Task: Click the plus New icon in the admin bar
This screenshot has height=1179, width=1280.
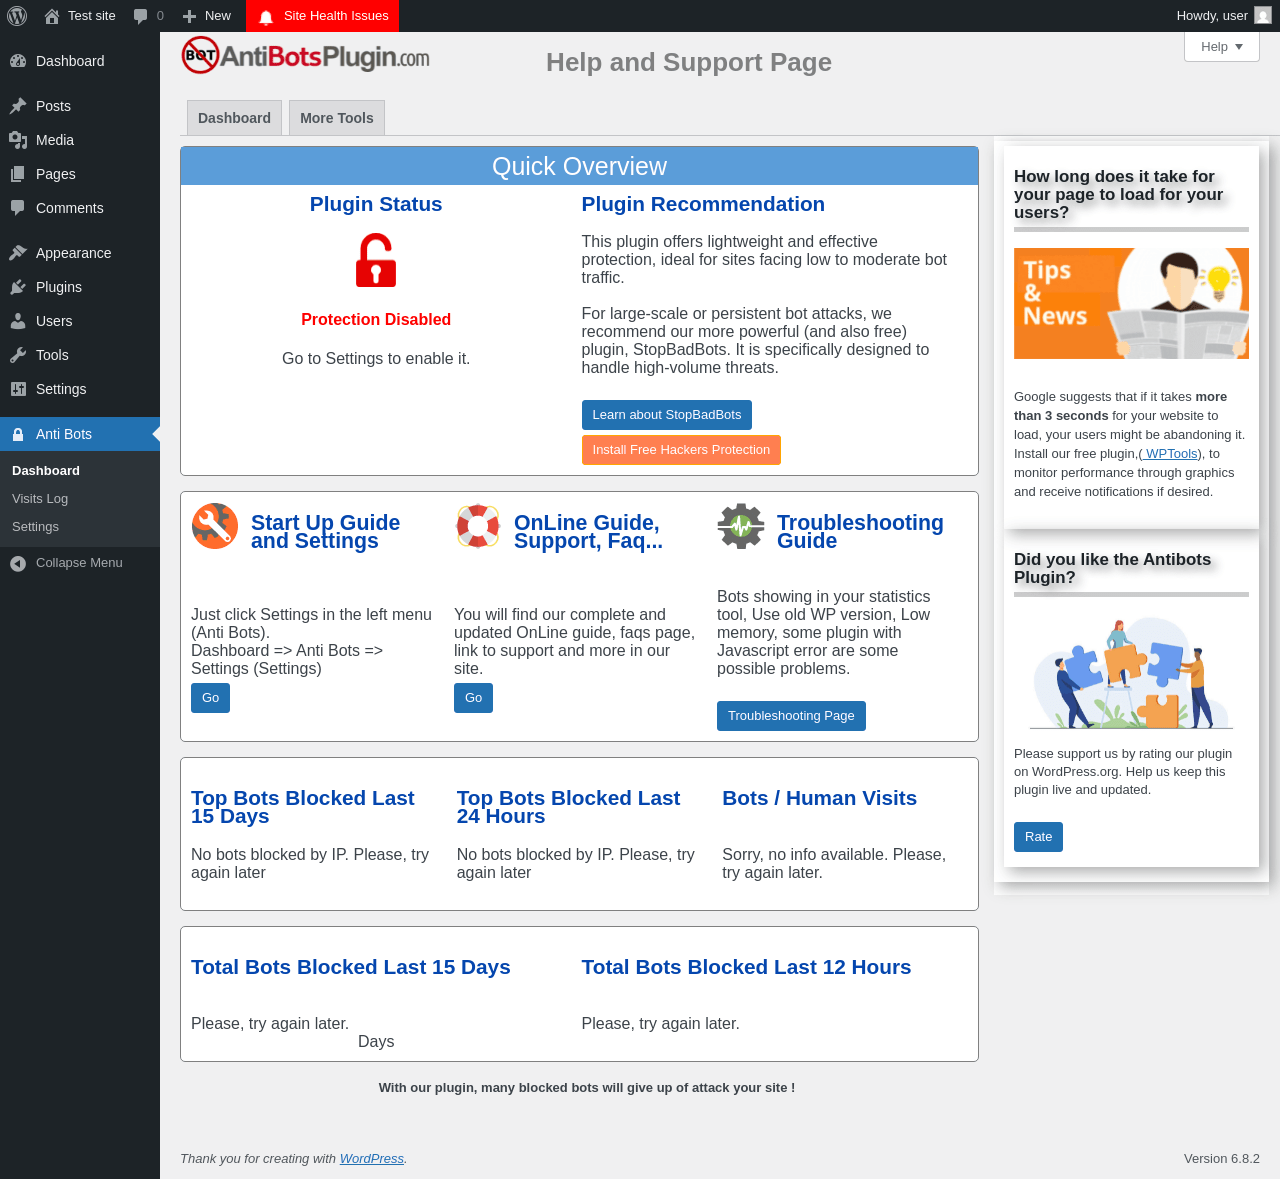Action: click(189, 16)
